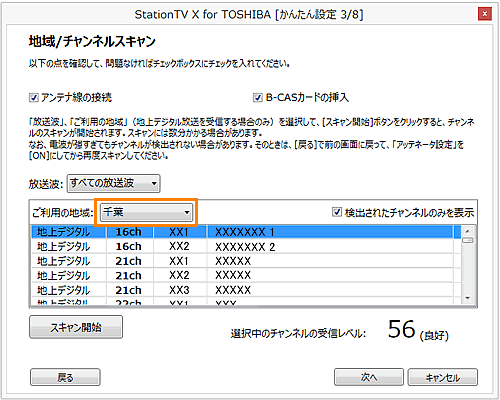Close the StationTV X setup window
Image resolution: width=500 pixels, height=400 pixels.
485,14
